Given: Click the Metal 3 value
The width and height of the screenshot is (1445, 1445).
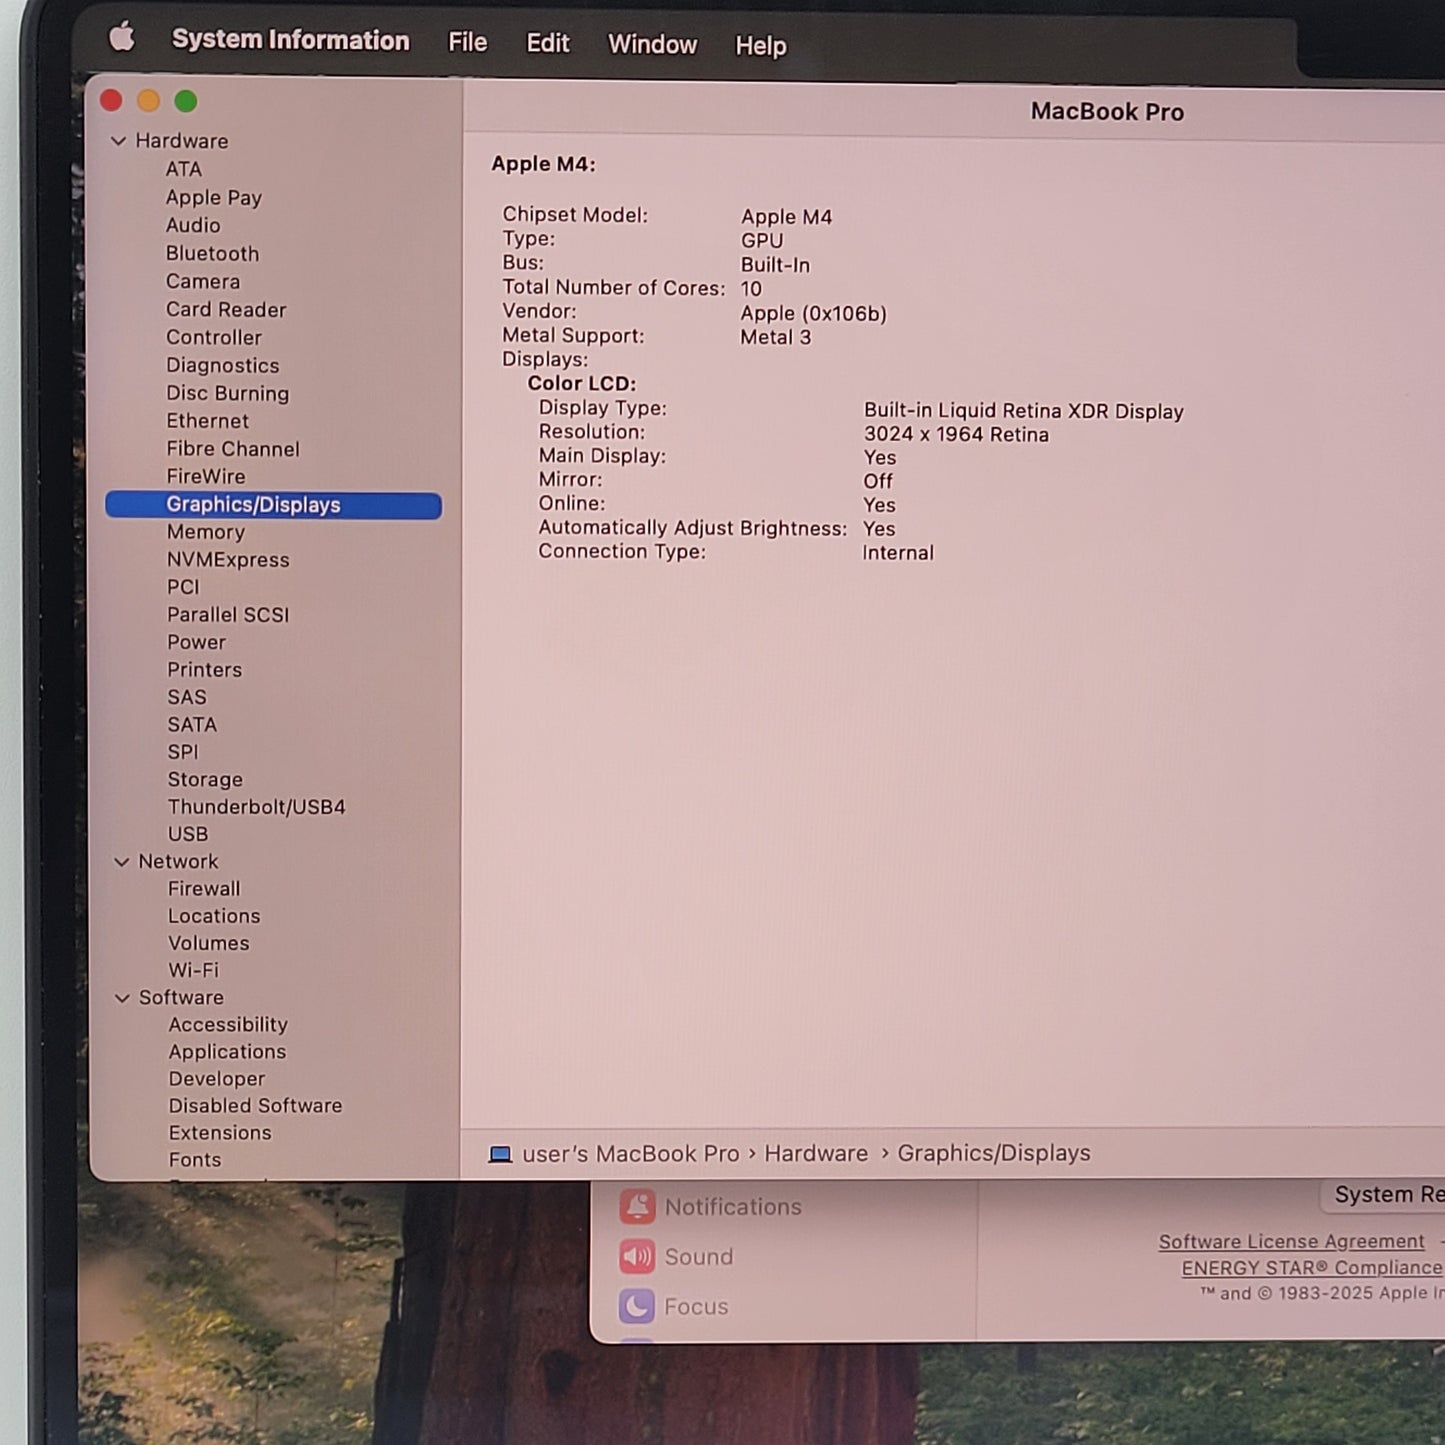Looking at the screenshot, I should coord(775,337).
